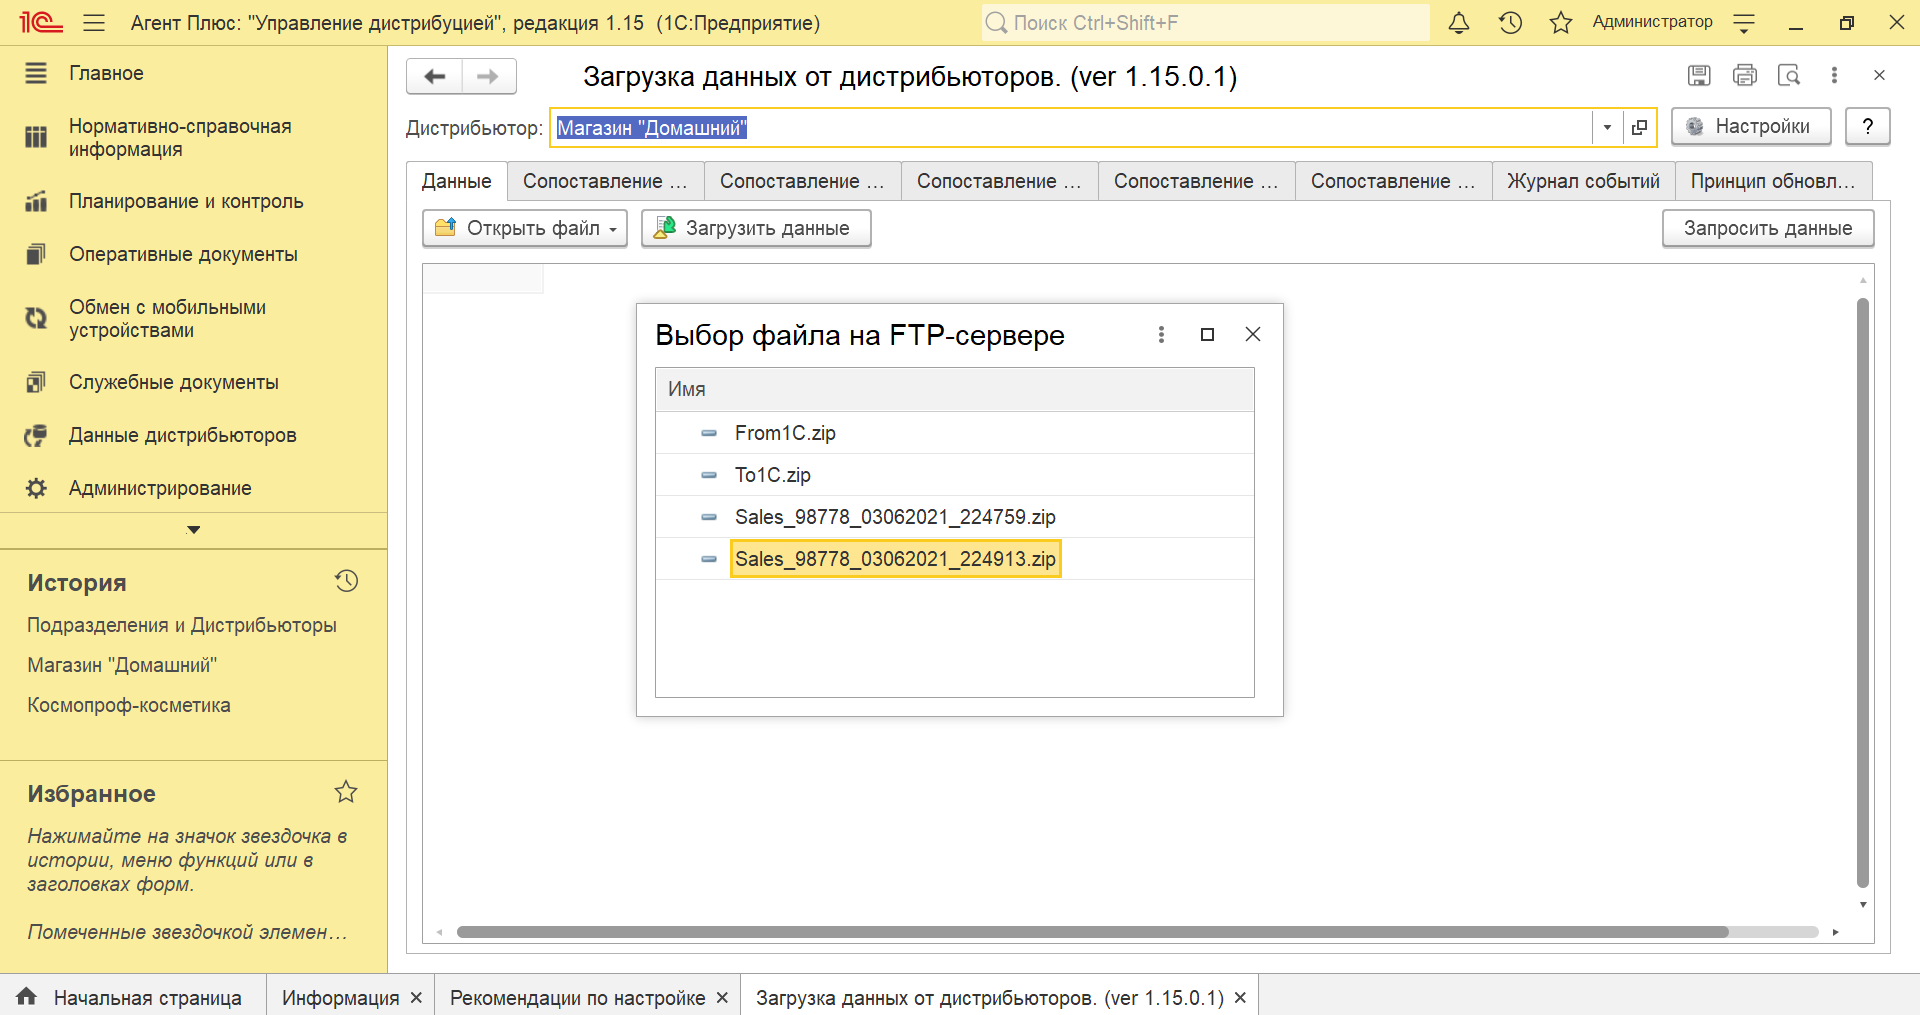Image resolution: width=1920 pixels, height=1015 pixels.
Task: Click the scroll-right arrow of the horizontal scrollbar
Action: (1836, 932)
